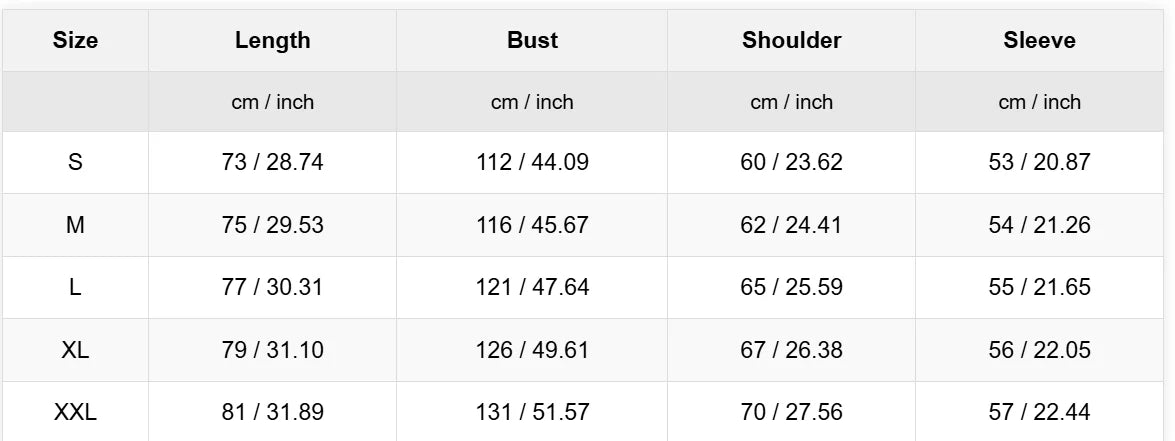
Task: Click the Shoulder column header
Action: 791,41
